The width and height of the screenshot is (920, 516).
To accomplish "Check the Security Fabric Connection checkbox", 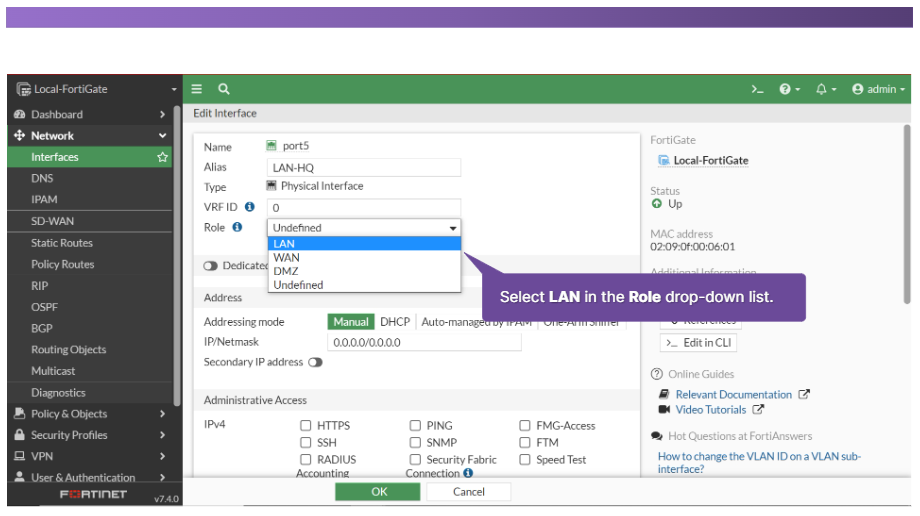I will 415,459.
